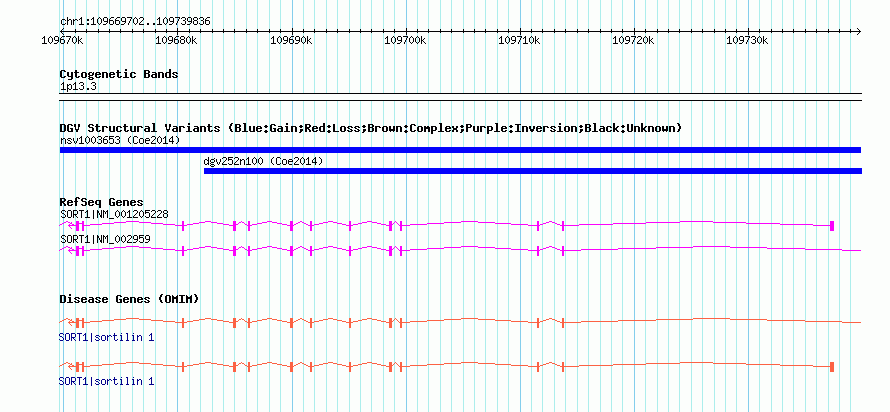Click the strand arrow of the NM_002959 transcript
The height and width of the screenshot is (412, 890).
tap(70, 250)
